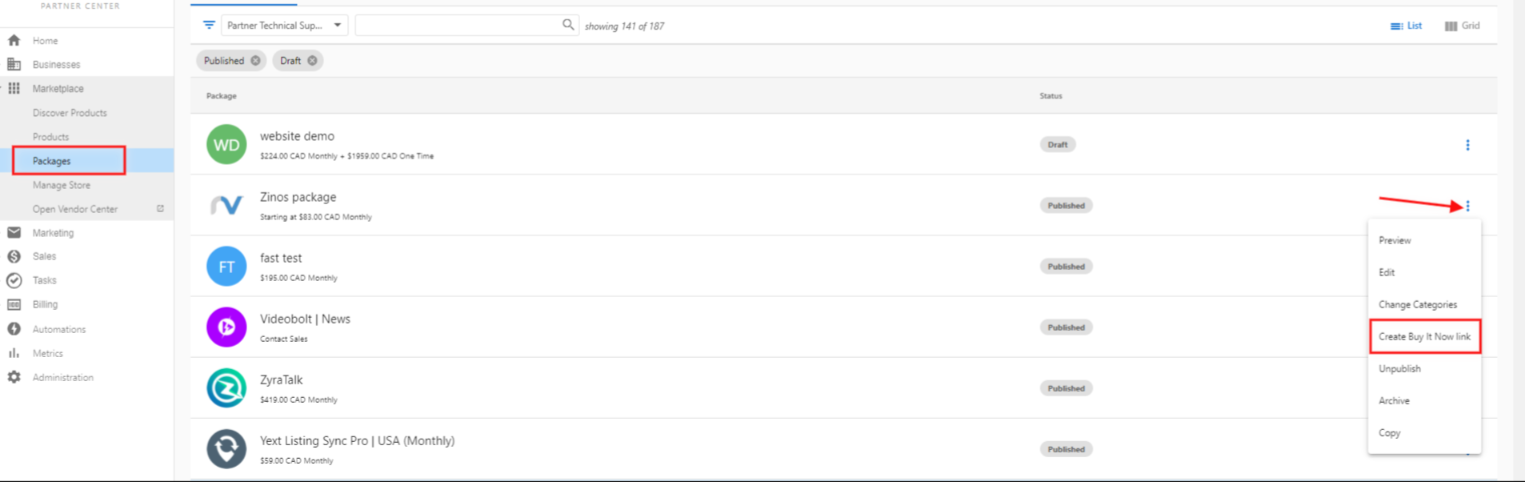Screen dimensions: 1525x482
Task: Go to Discover Products
Action: click(70, 113)
